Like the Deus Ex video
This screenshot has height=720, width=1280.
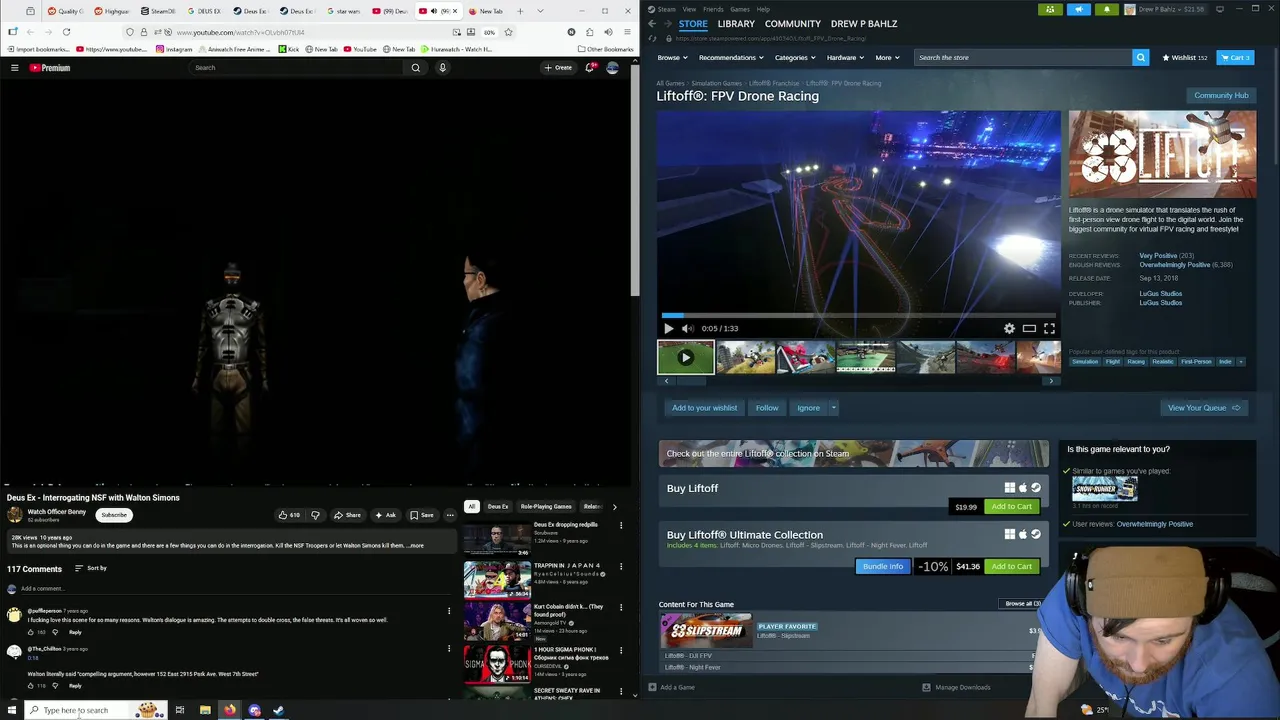(x=289, y=515)
